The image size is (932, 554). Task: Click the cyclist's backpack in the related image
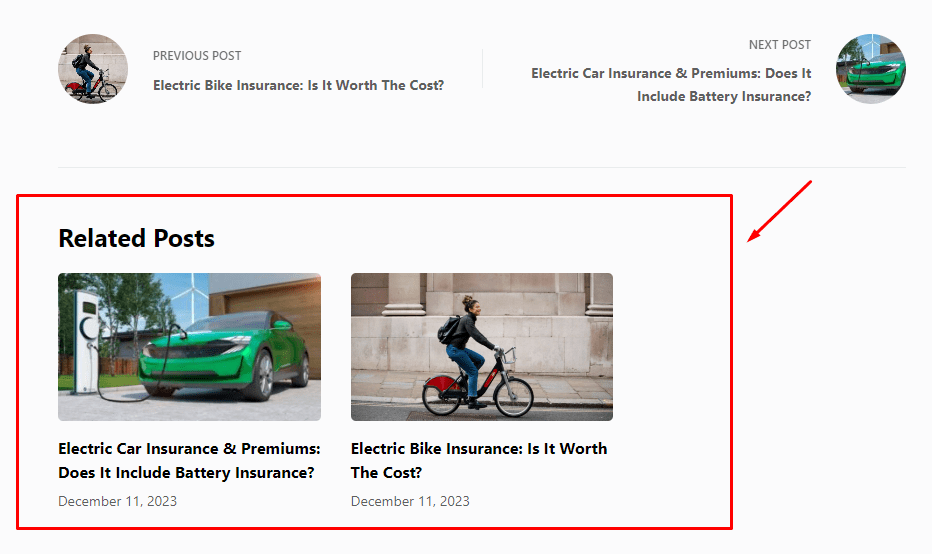(x=449, y=327)
